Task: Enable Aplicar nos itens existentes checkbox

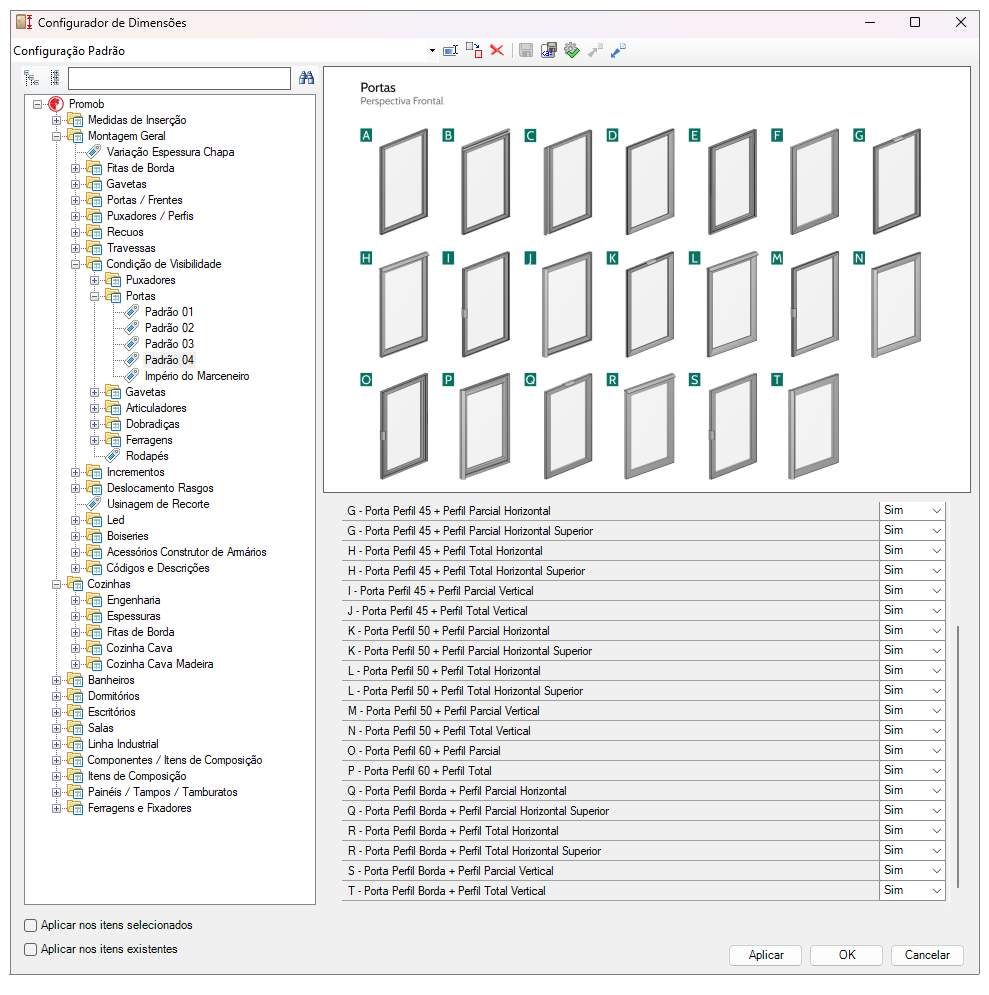Action: (x=30, y=950)
